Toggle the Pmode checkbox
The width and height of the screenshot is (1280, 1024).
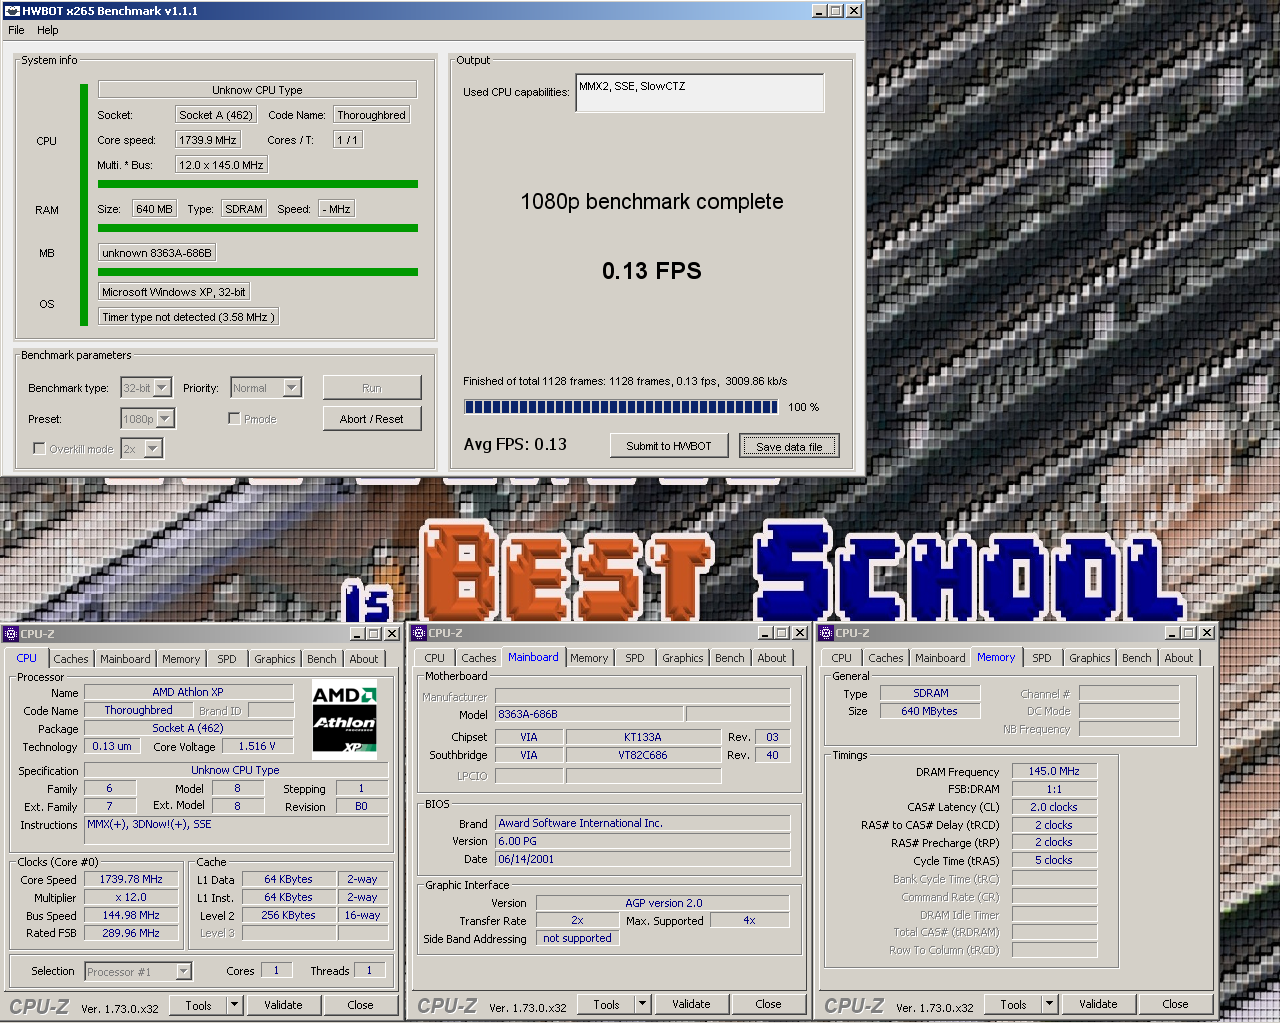tap(234, 419)
